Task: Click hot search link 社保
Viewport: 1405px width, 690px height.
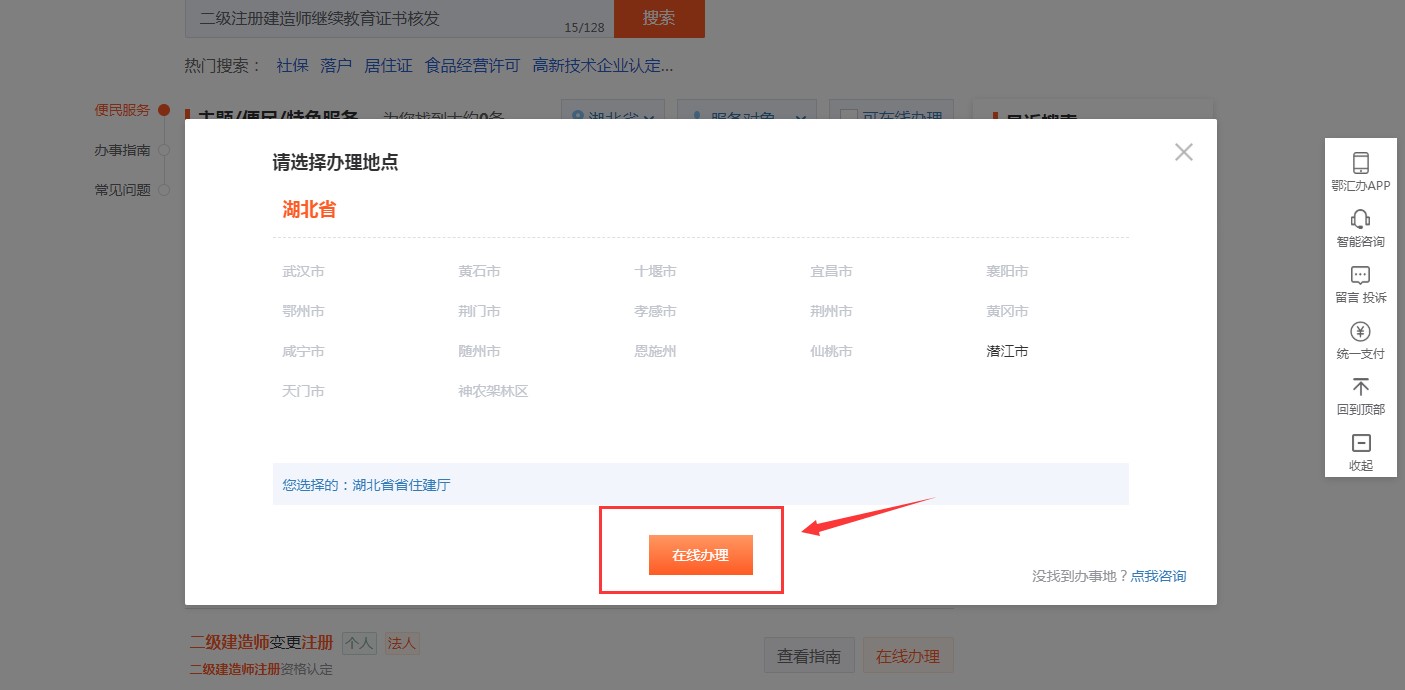Action: tap(292, 66)
